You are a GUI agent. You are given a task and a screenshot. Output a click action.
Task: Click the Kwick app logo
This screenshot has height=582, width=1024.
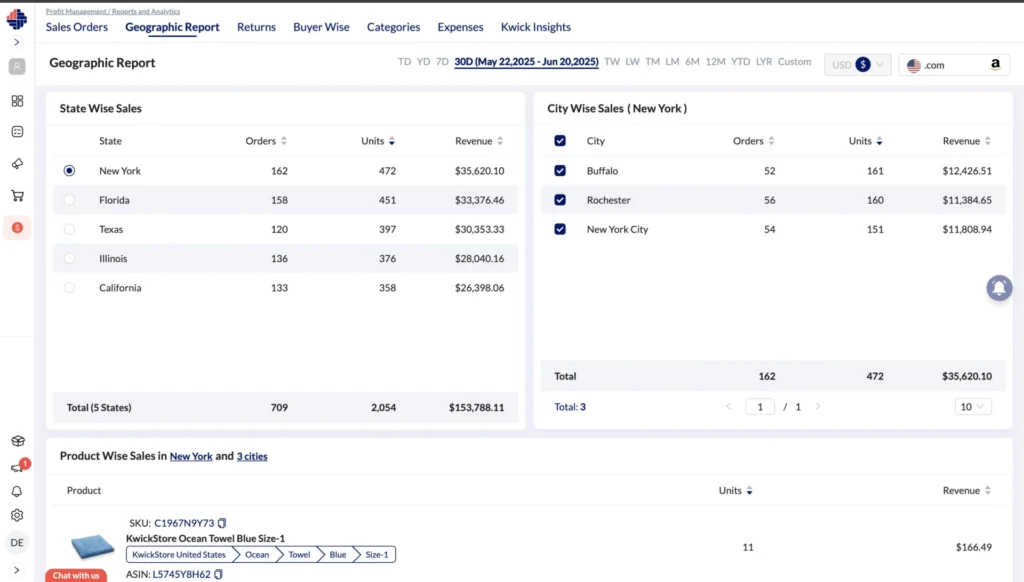tap(17, 19)
